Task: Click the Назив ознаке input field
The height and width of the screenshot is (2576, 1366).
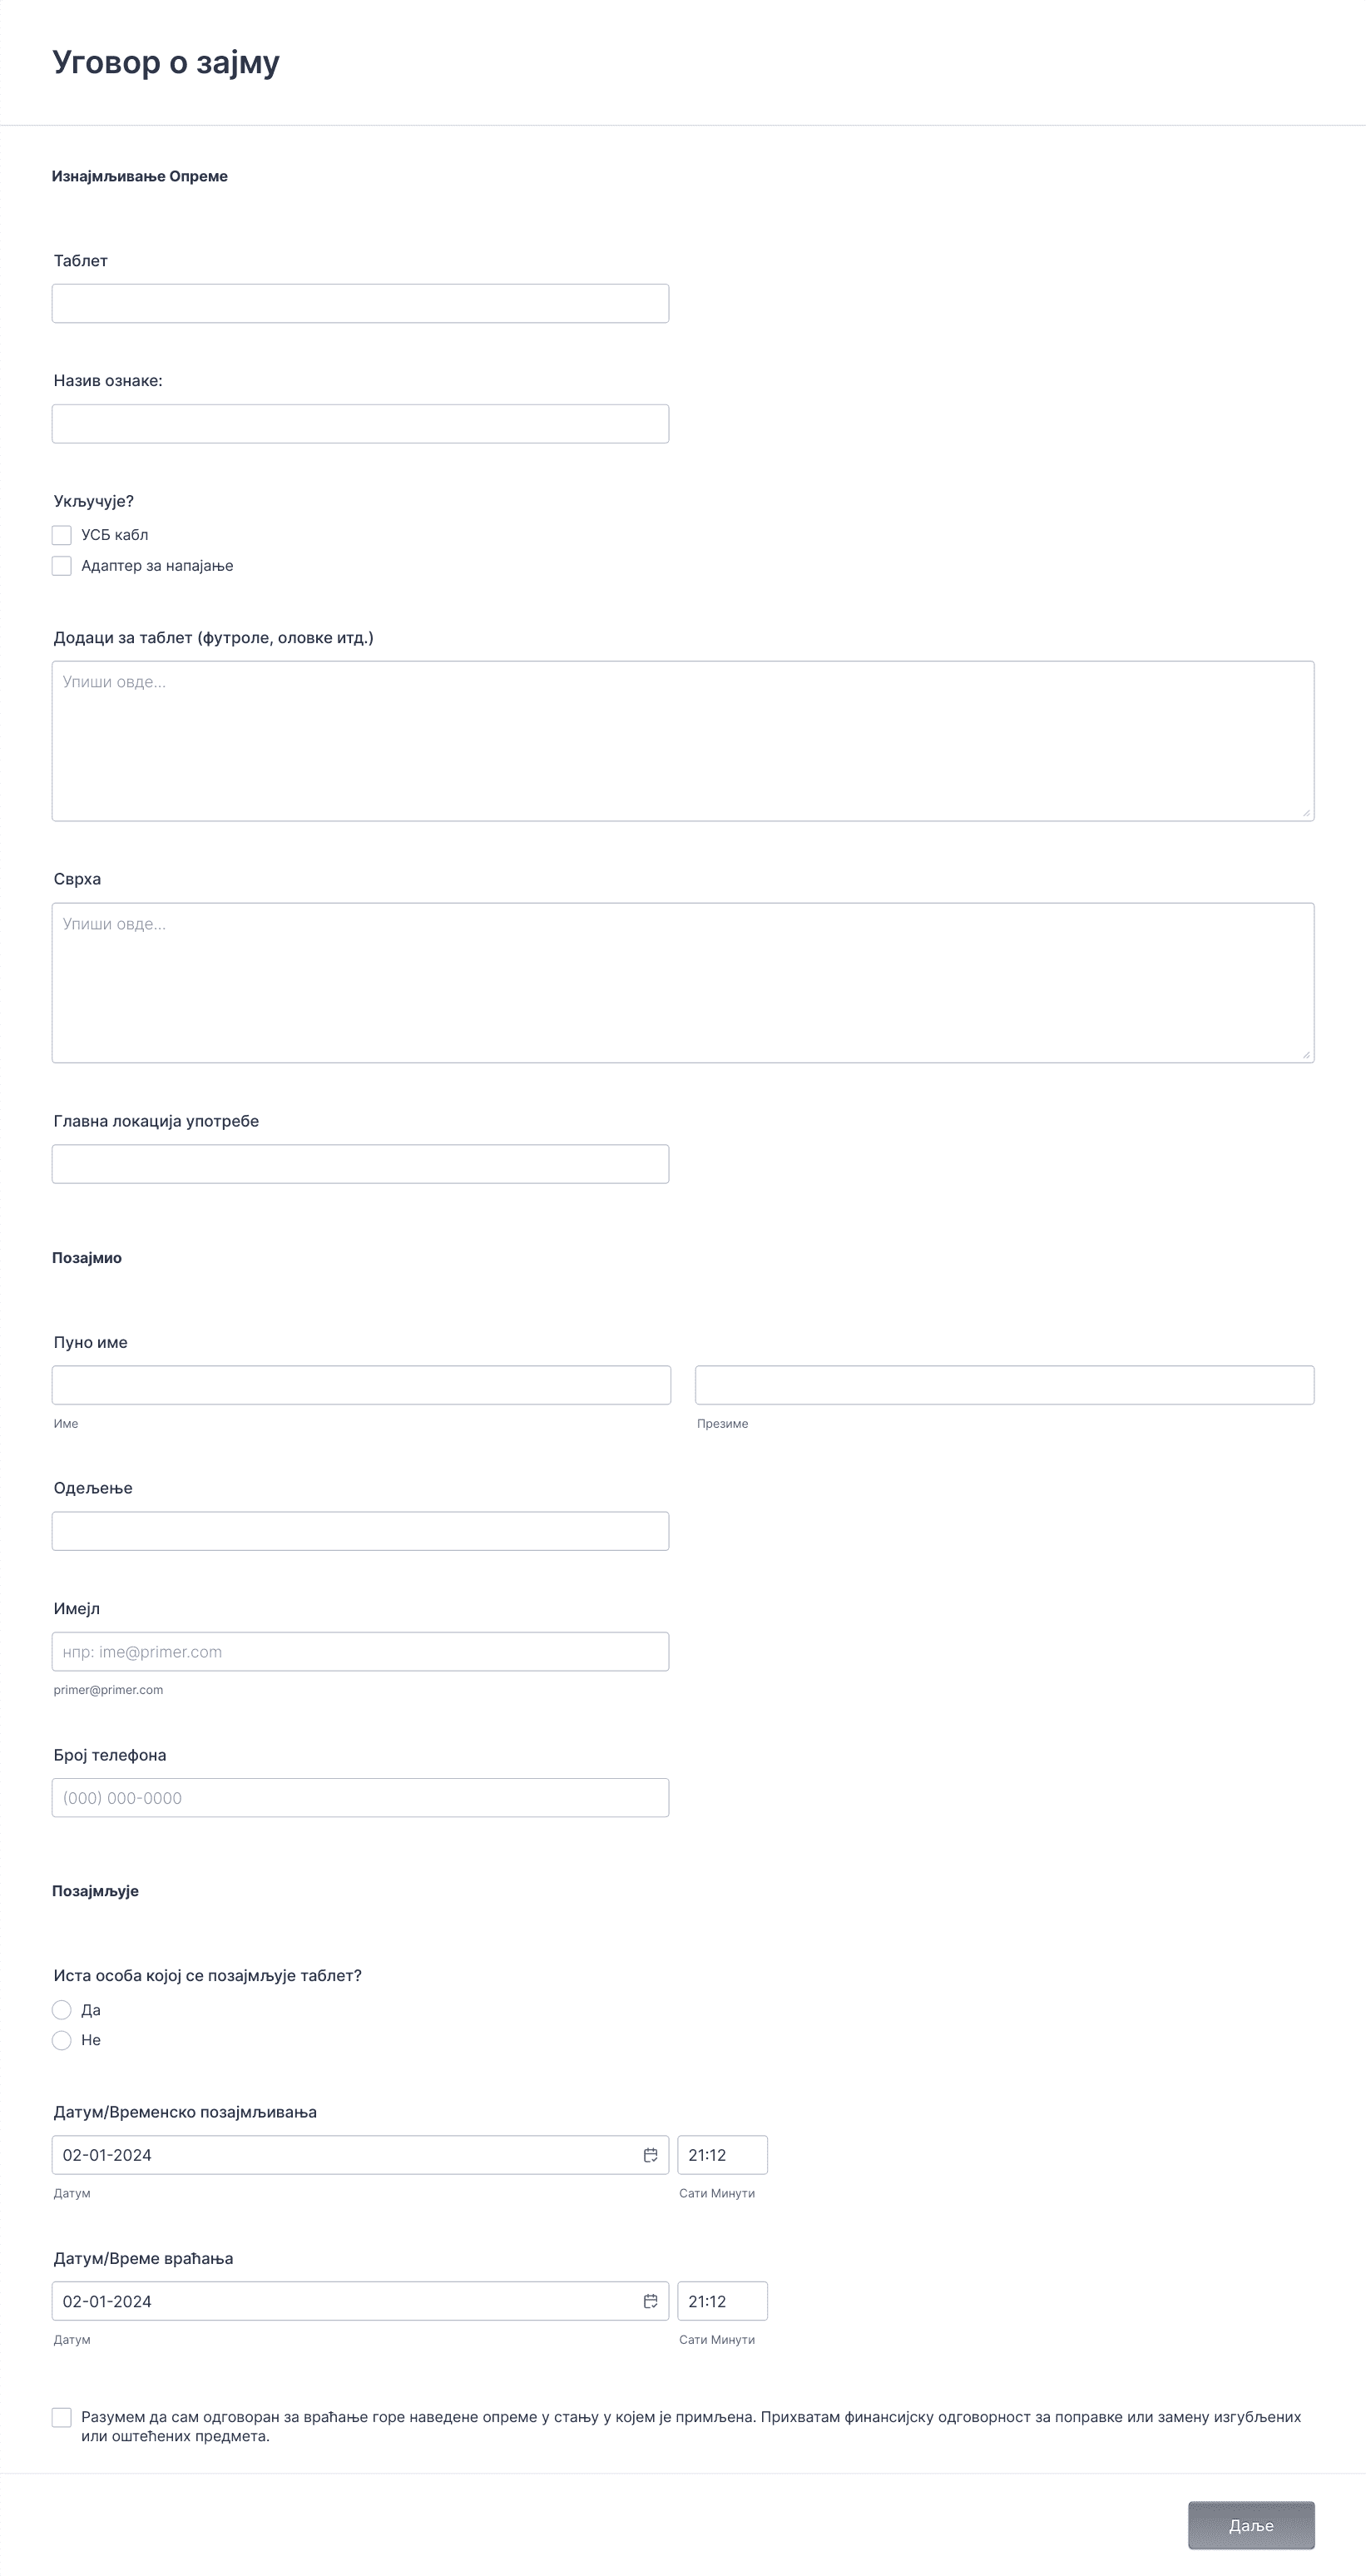Action: pos(360,424)
